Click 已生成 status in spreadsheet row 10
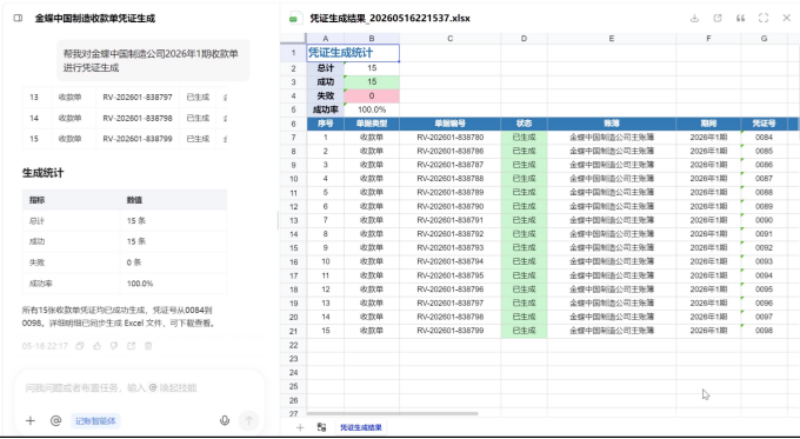 pos(524,179)
